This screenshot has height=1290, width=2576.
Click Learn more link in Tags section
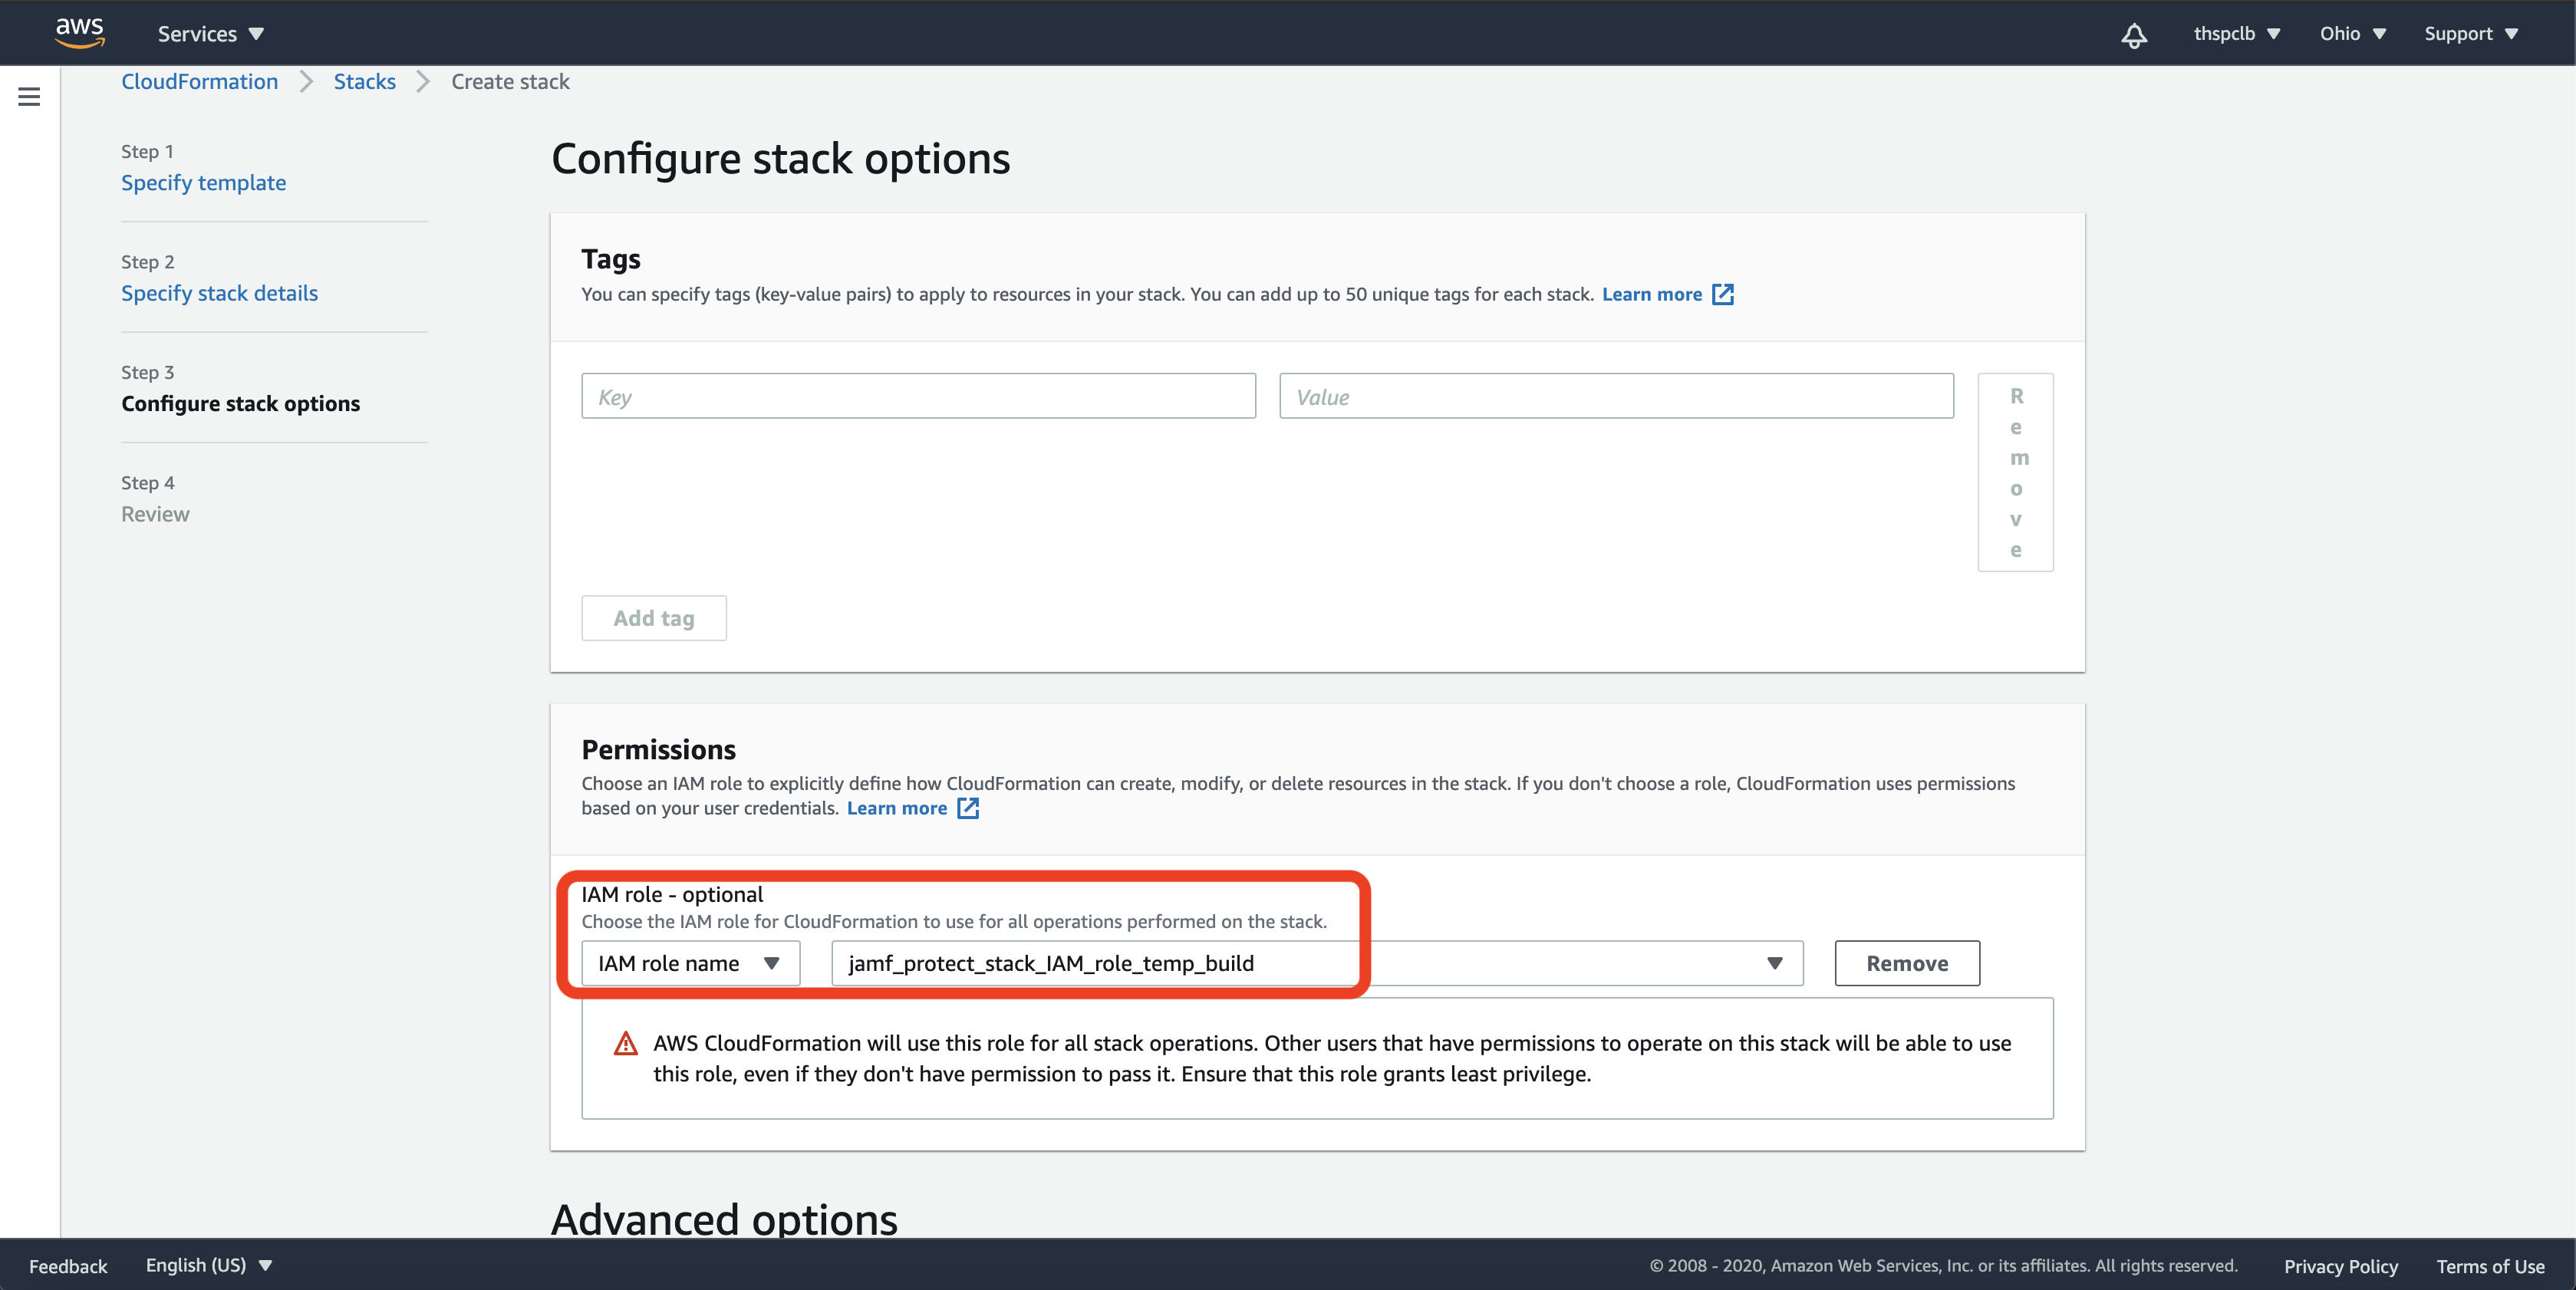(1652, 294)
